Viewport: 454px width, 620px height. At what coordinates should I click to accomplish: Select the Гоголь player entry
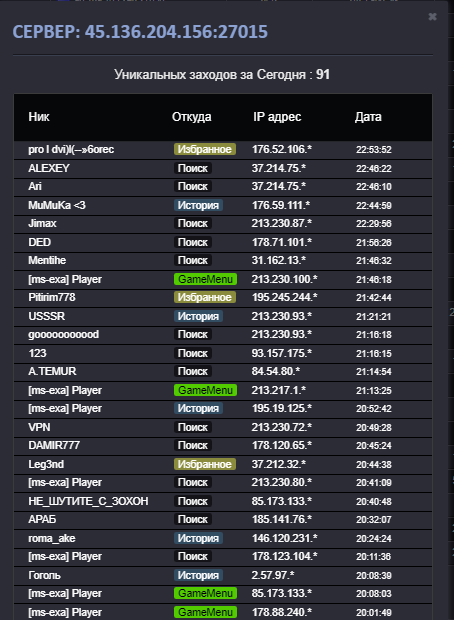point(223,575)
